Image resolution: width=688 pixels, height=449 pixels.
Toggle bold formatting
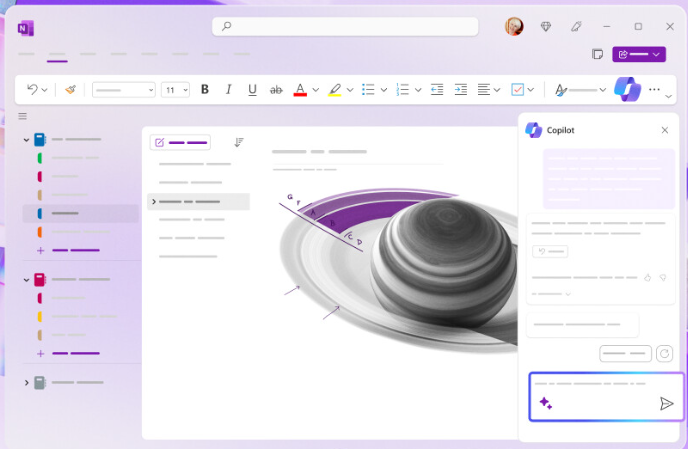coord(205,89)
